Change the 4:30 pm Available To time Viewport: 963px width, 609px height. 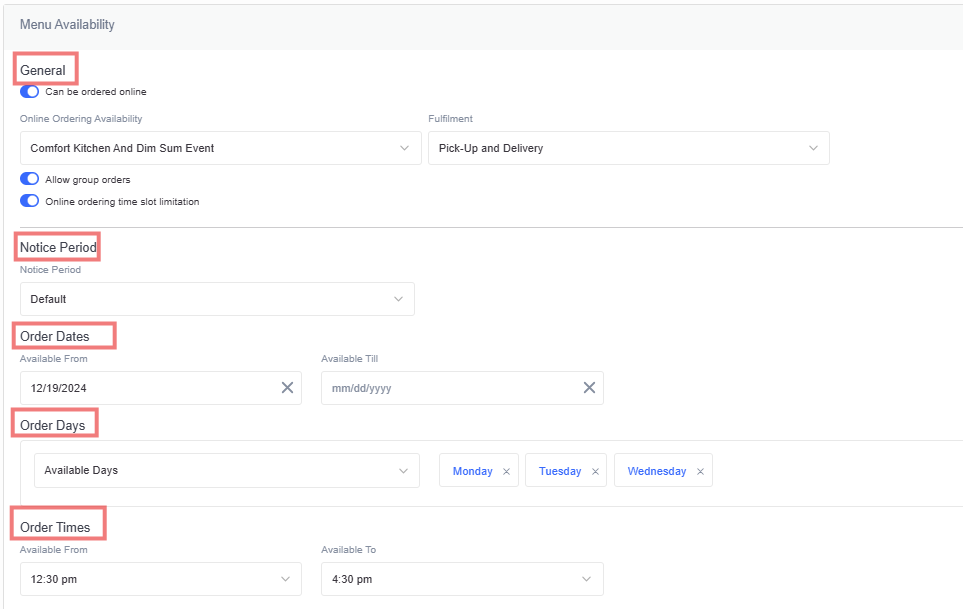tap(462, 579)
